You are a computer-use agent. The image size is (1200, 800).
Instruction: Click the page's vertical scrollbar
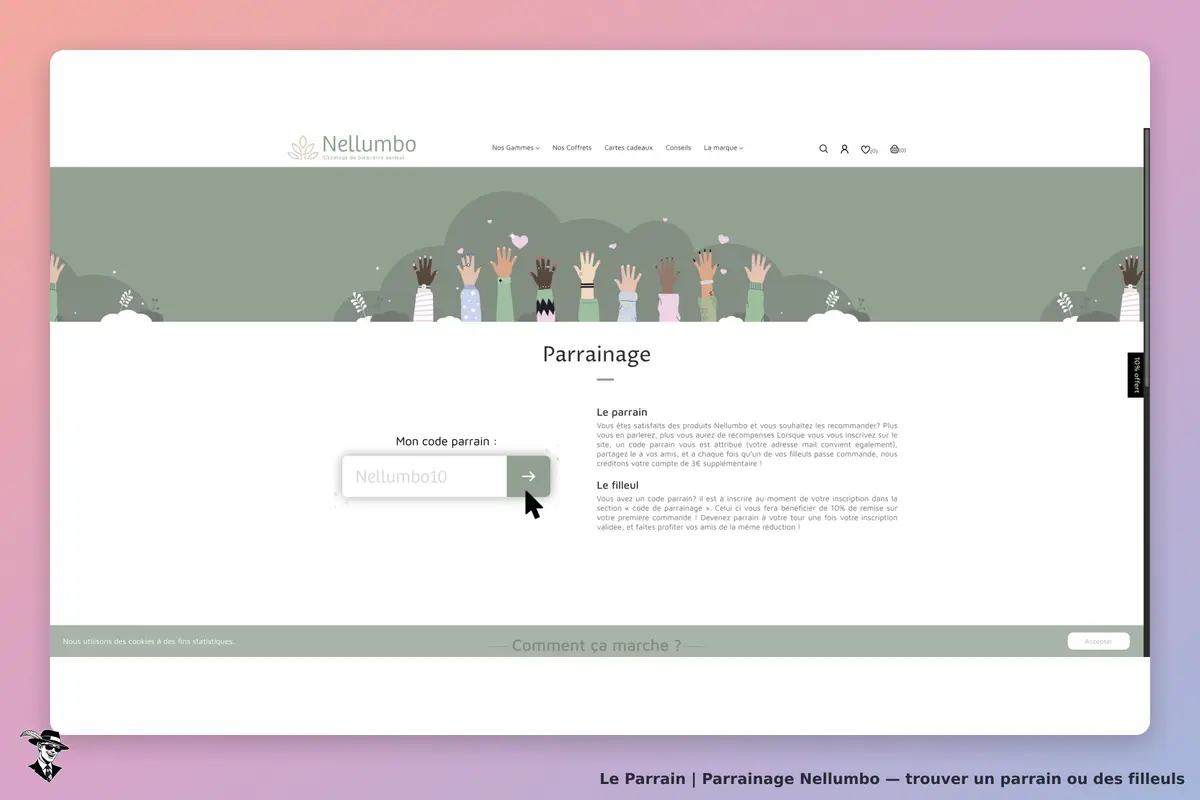pos(1146,392)
